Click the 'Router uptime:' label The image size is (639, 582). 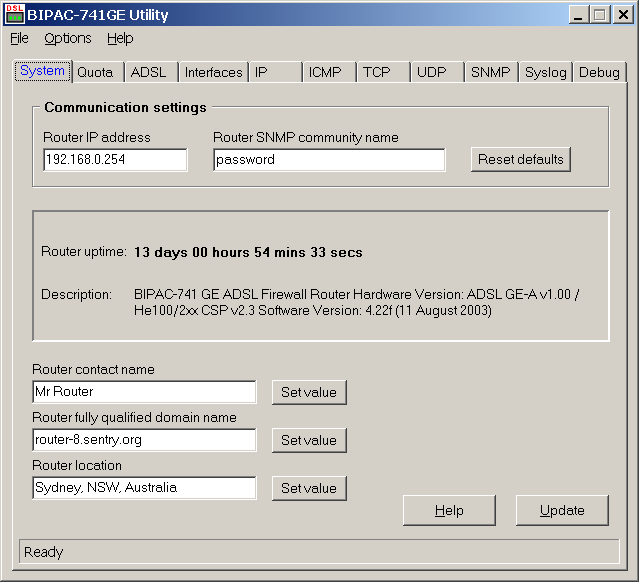(x=84, y=252)
